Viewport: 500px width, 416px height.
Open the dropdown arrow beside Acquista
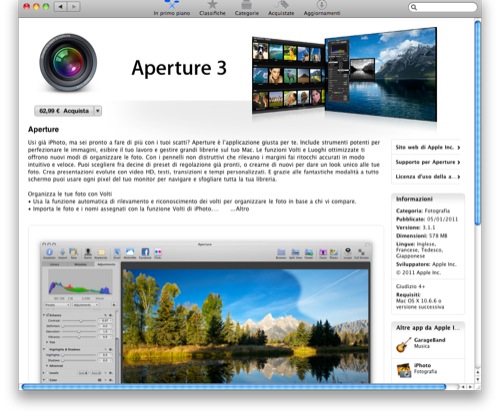pos(98,111)
